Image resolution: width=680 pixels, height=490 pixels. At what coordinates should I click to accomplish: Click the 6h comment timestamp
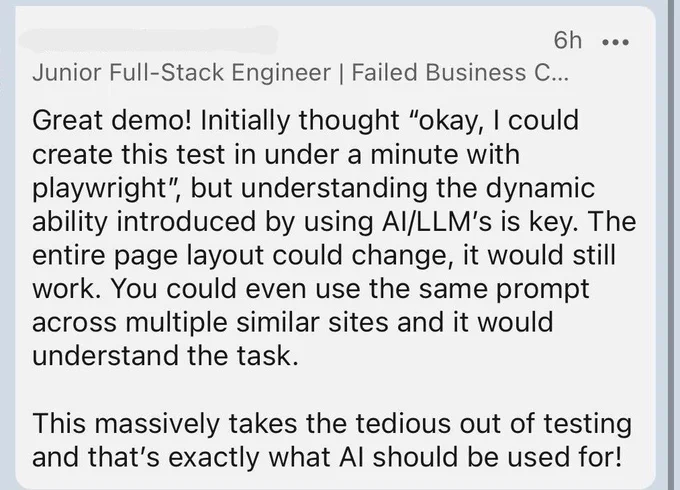tap(568, 40)
